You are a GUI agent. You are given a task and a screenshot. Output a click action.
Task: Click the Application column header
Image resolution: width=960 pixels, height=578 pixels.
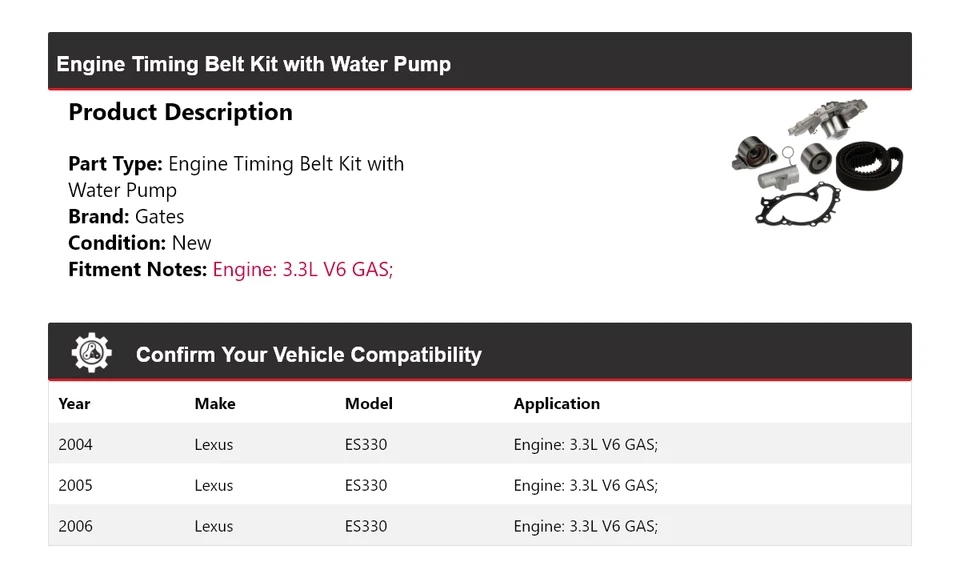[557, 404]
